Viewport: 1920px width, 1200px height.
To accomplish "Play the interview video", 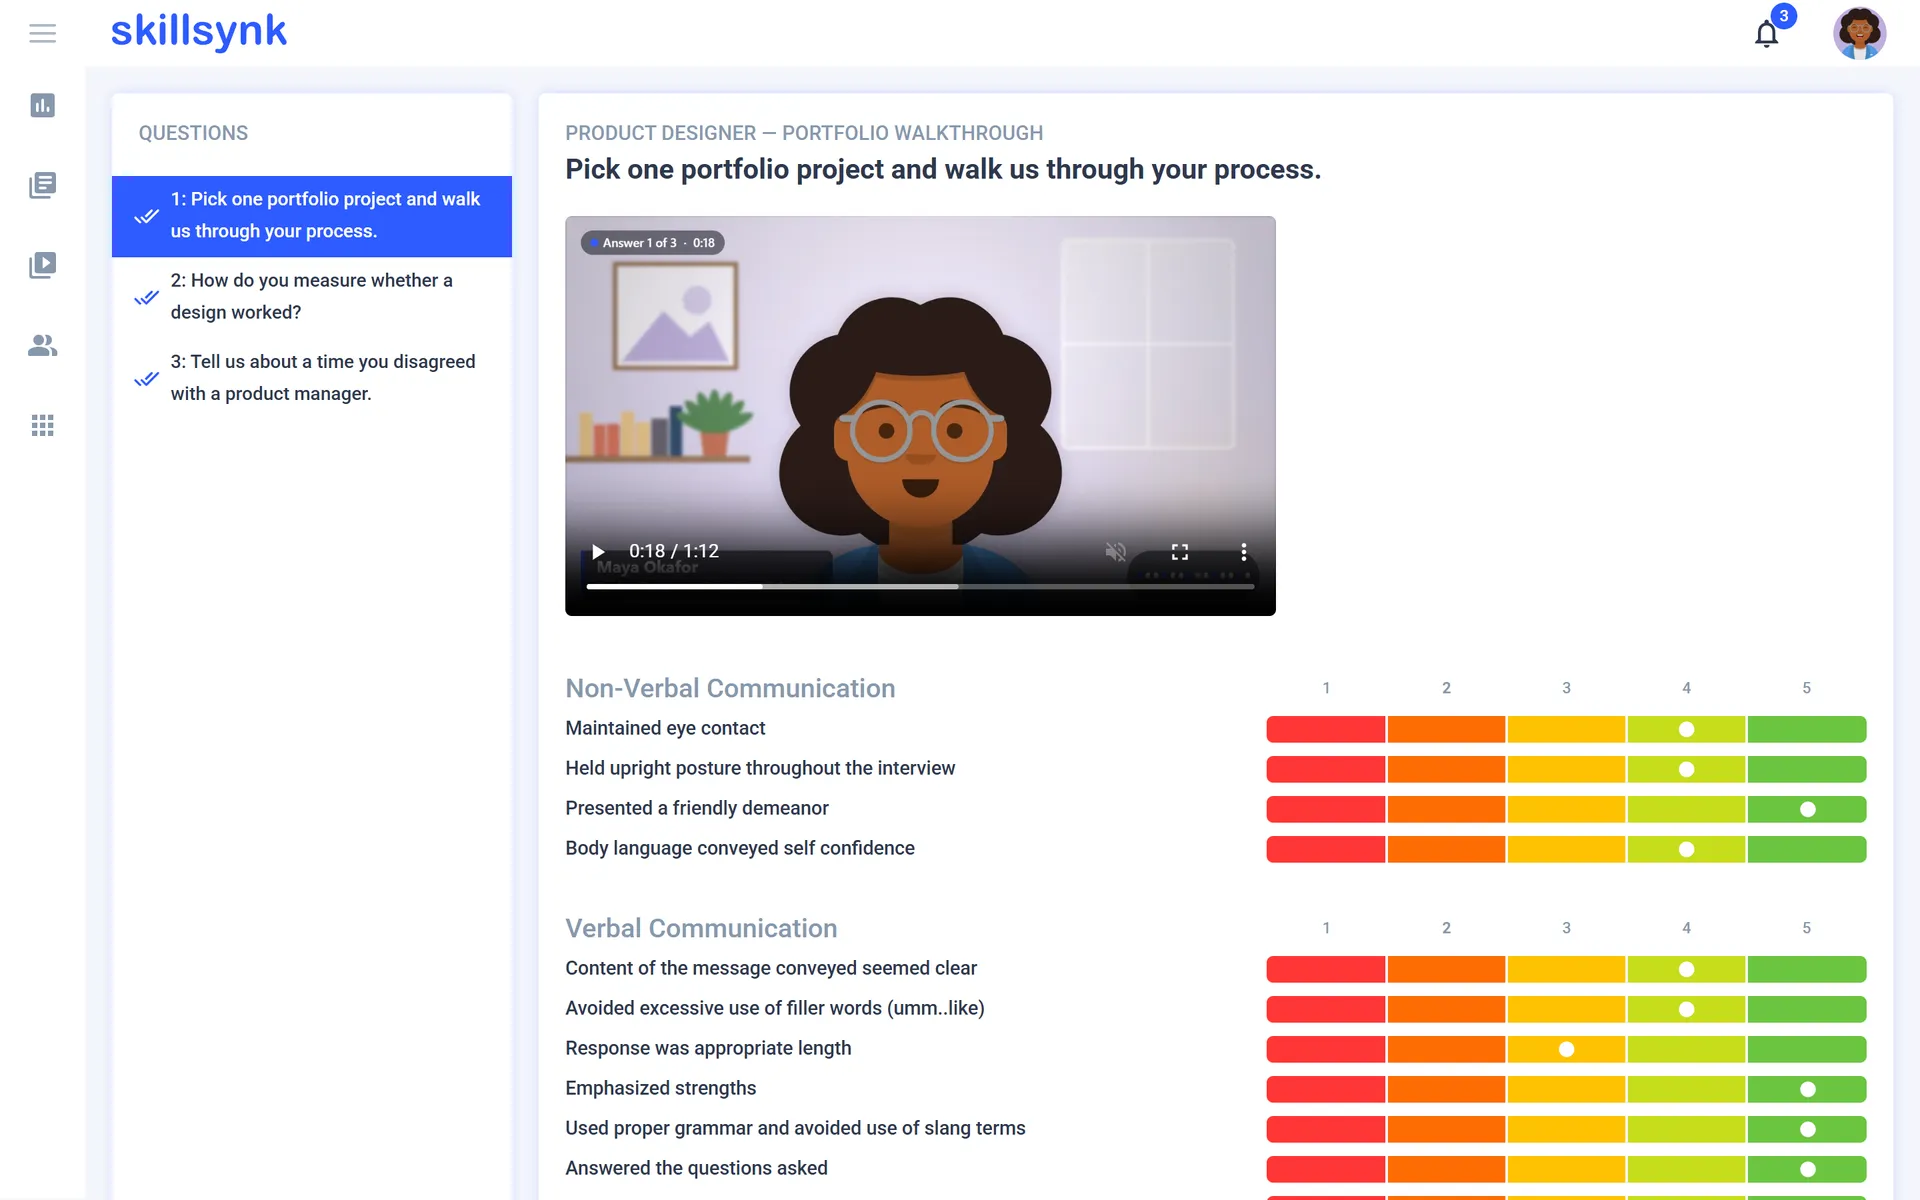I will 598,551.
